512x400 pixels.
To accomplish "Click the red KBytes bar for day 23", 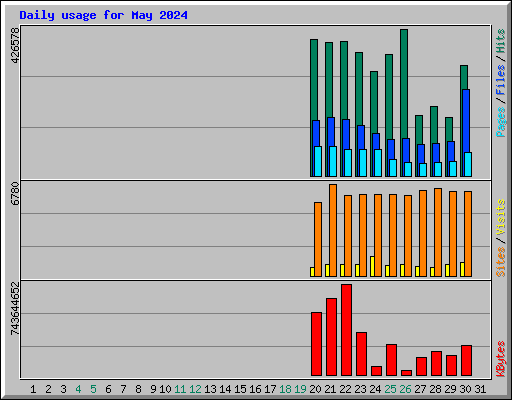I will click(x=361, y=354).
